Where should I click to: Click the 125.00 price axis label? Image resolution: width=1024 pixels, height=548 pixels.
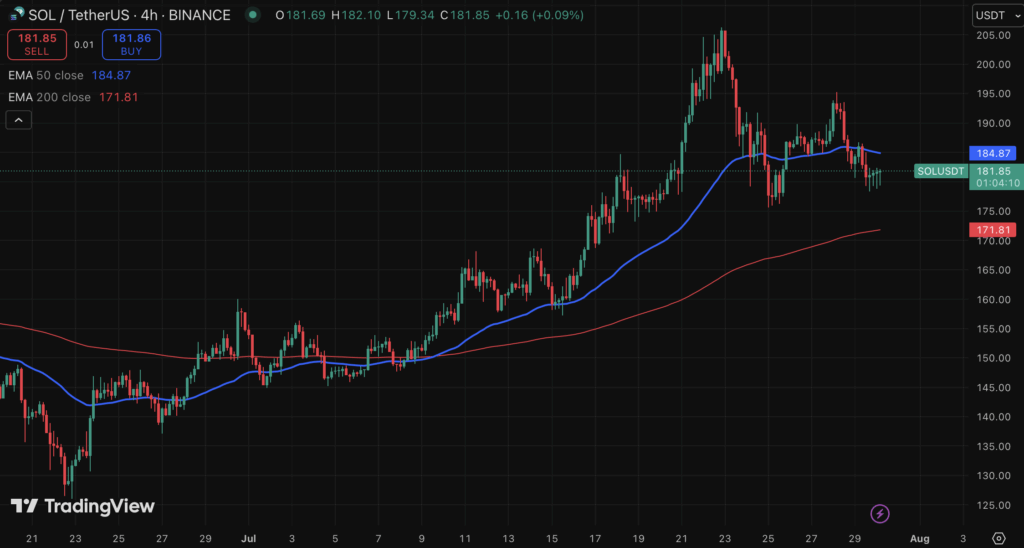pos(994,505)
